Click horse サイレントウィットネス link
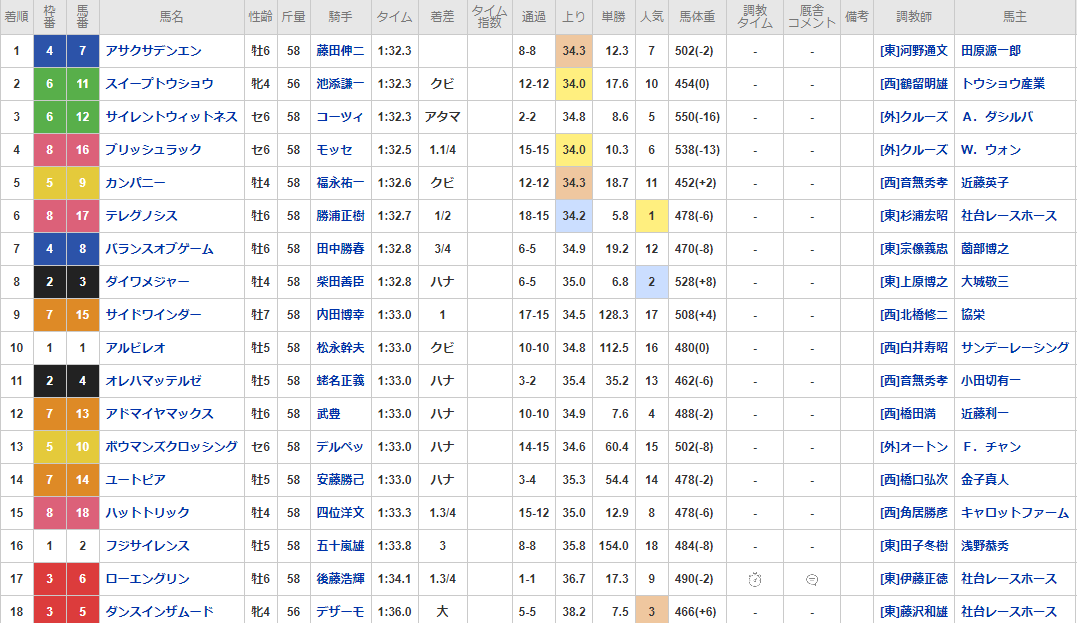1077x625 pixels. pos(171,117)
